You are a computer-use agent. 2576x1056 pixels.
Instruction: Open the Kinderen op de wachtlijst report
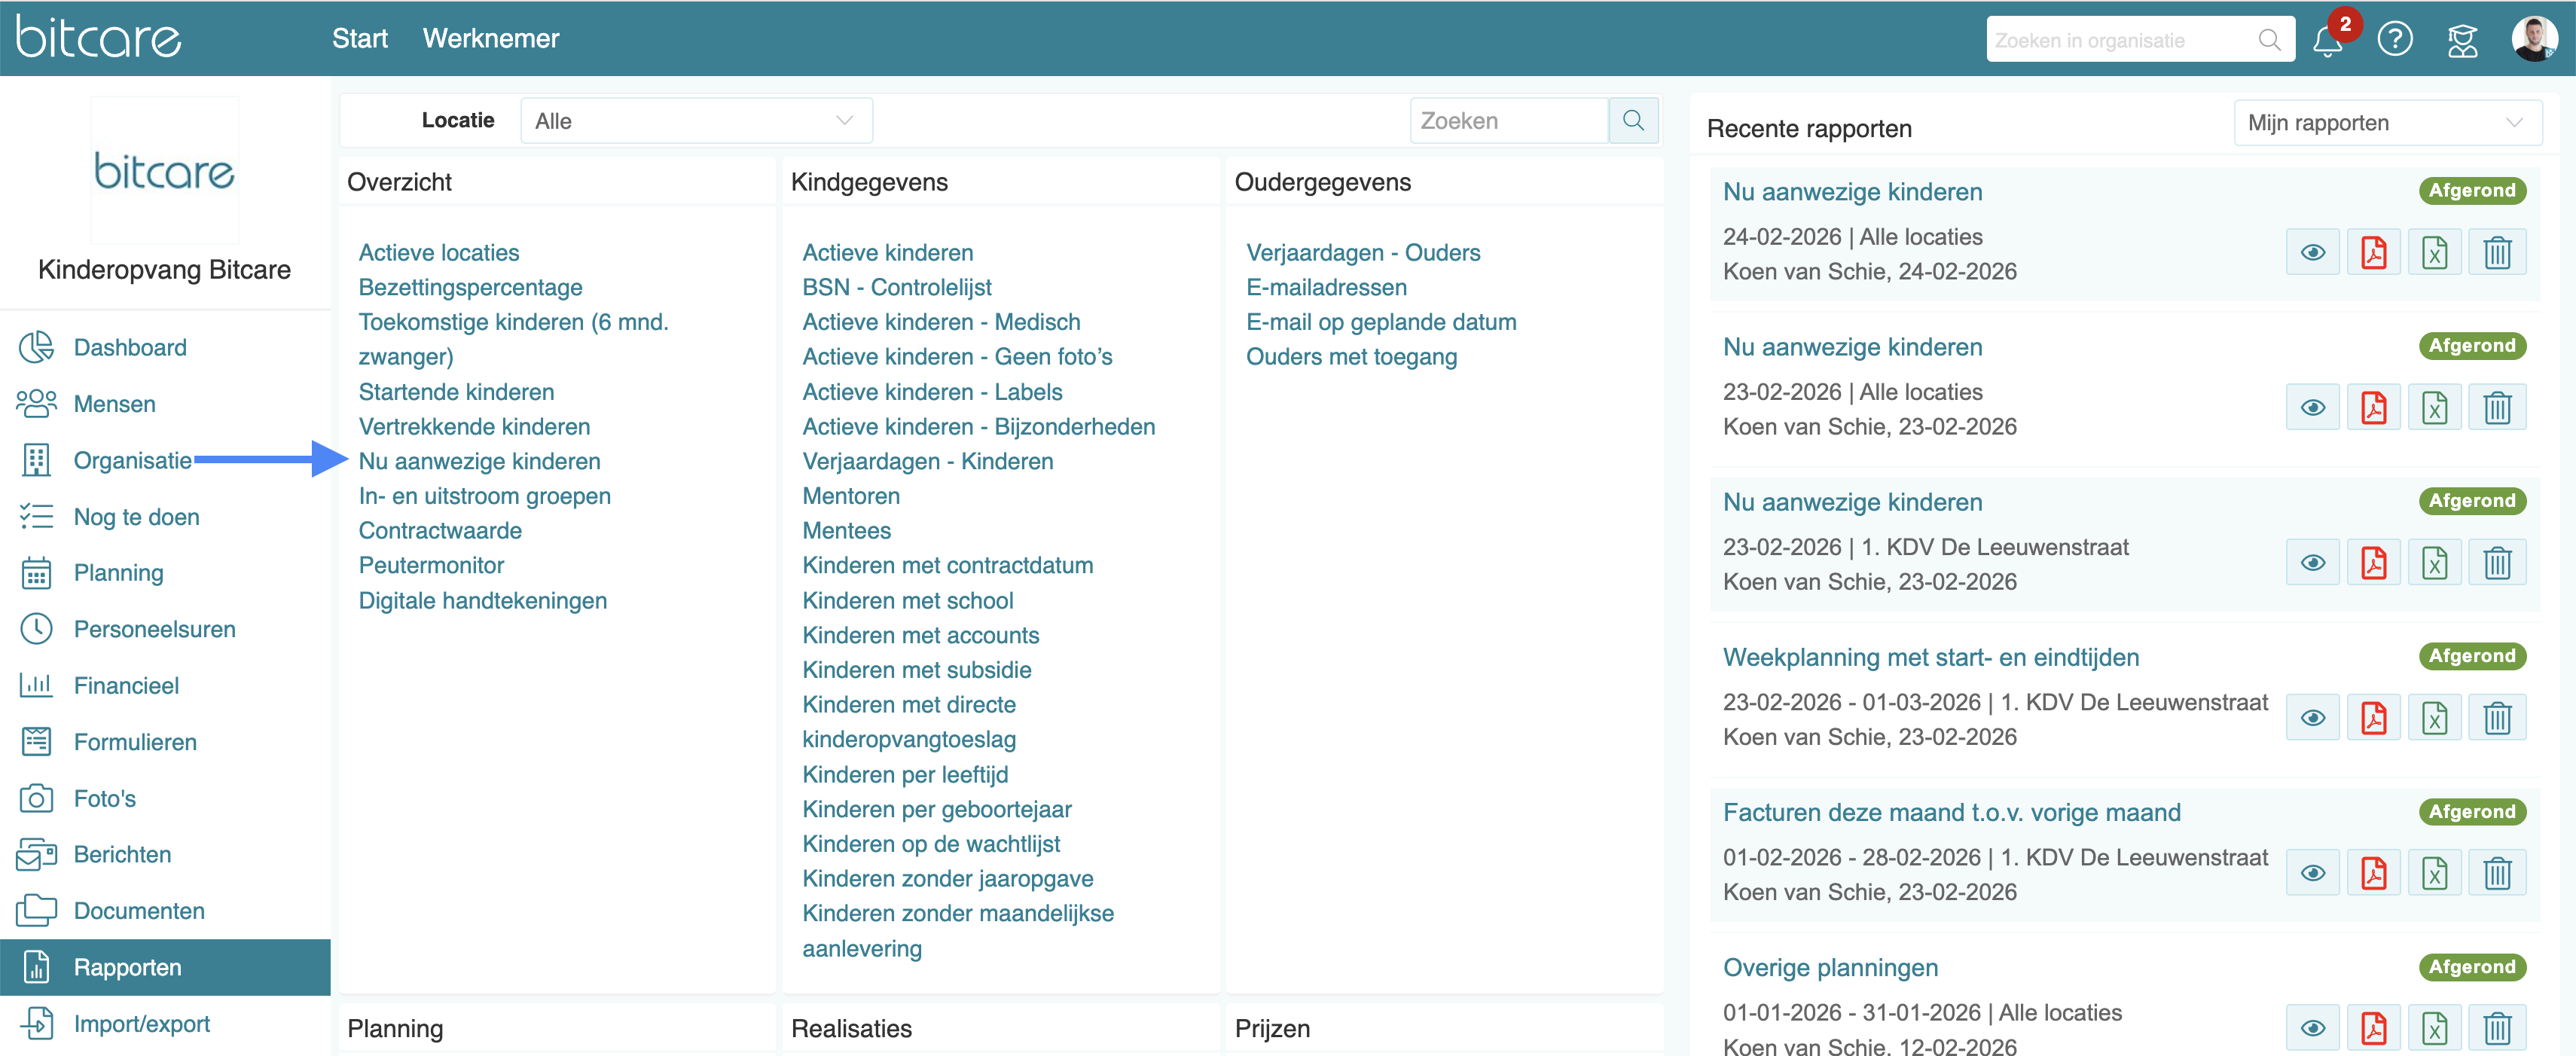931,844
